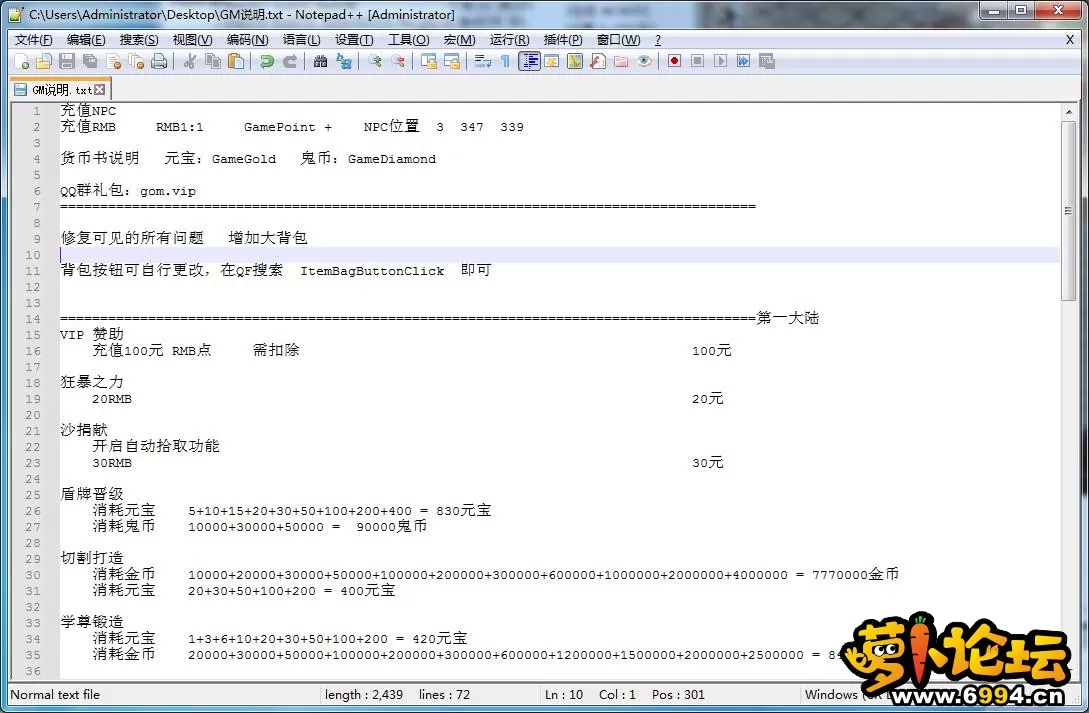This screenshot has width=1089, height=713.
Task: Click the vertical scrollbar thumb
Action: (x=1069, y=210)
